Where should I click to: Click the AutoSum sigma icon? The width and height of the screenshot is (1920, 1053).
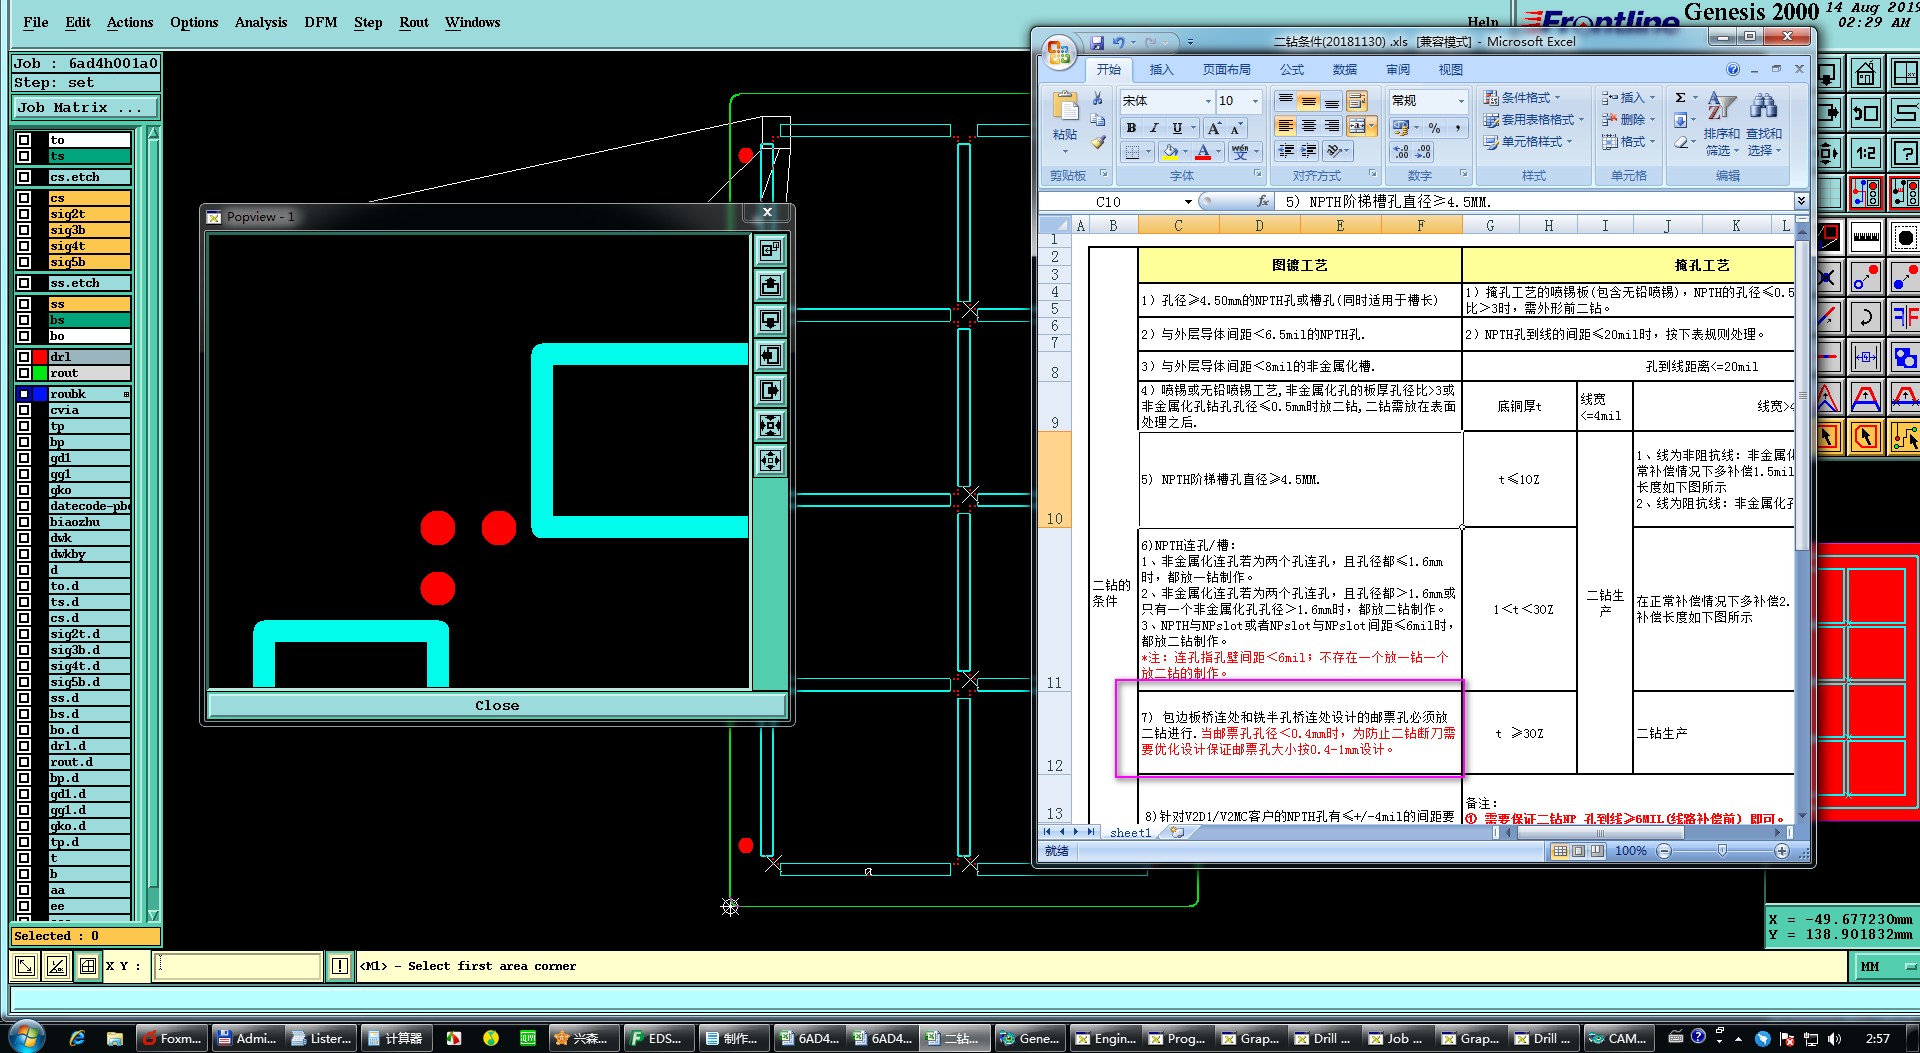click(1680, 98)
